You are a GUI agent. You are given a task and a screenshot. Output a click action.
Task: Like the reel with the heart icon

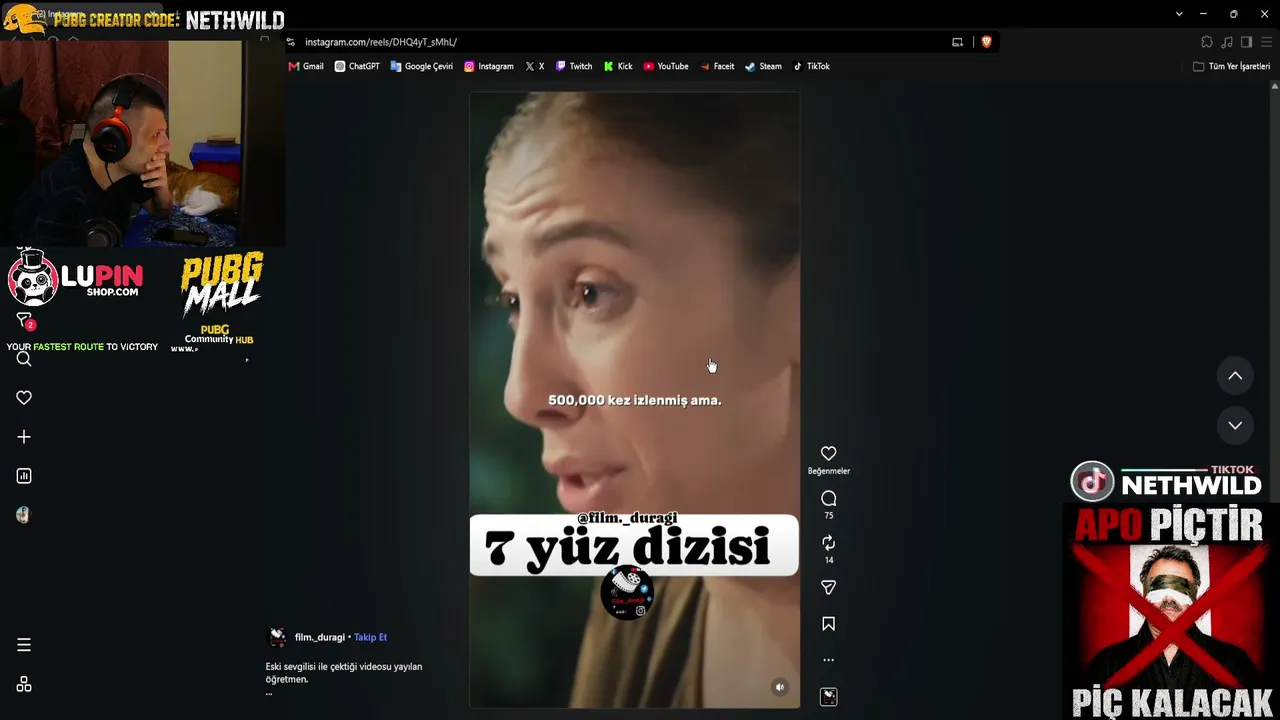[828, 453]
